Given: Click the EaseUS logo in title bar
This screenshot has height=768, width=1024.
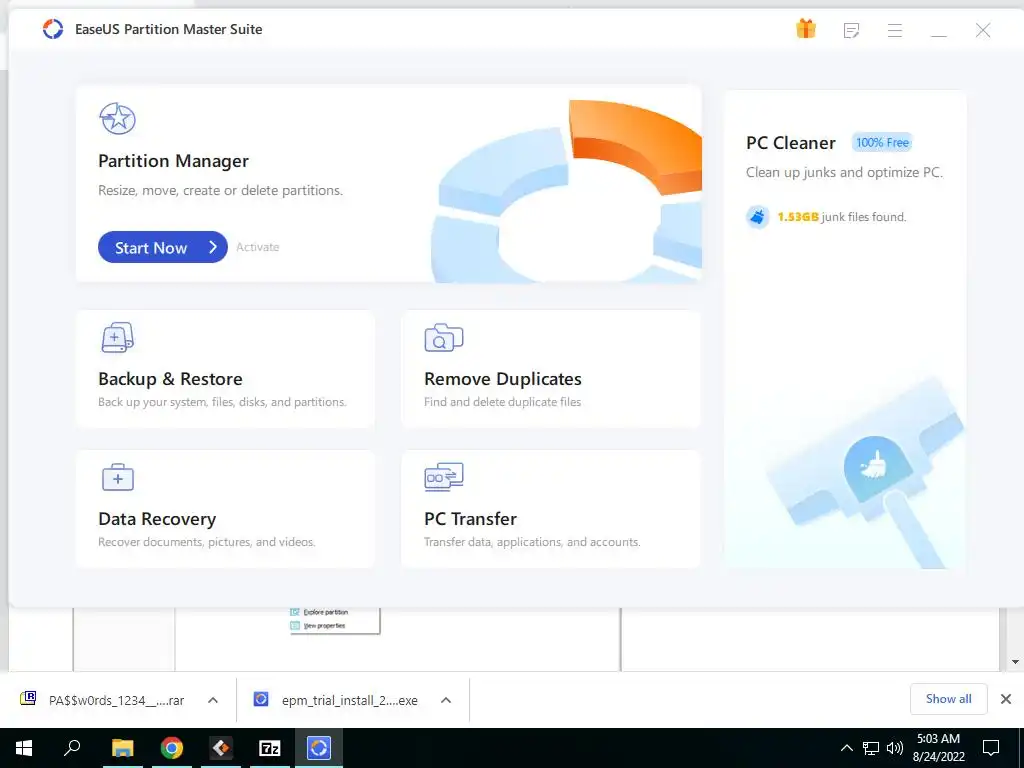Looking at the screenshot, I should click(53, 29).
